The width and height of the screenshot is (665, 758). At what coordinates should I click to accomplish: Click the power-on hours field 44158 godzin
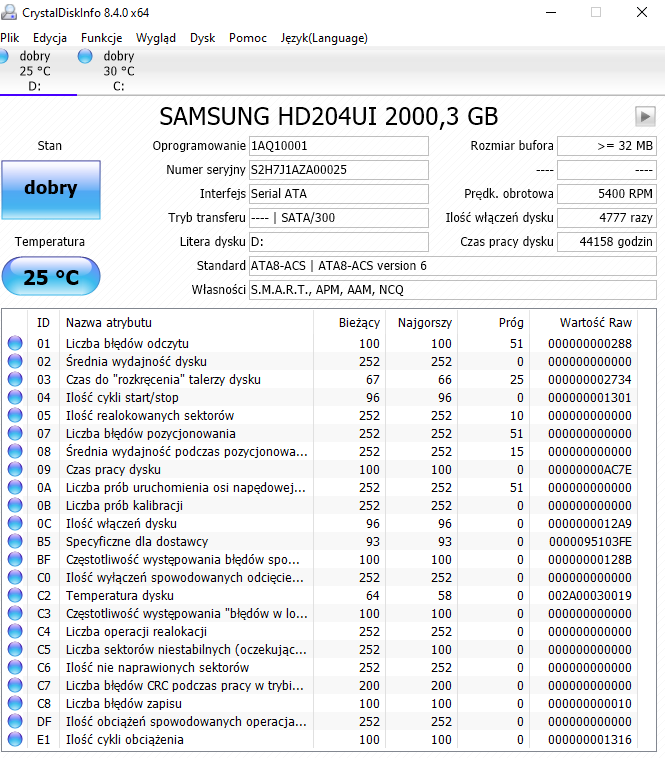pos(607,242)
